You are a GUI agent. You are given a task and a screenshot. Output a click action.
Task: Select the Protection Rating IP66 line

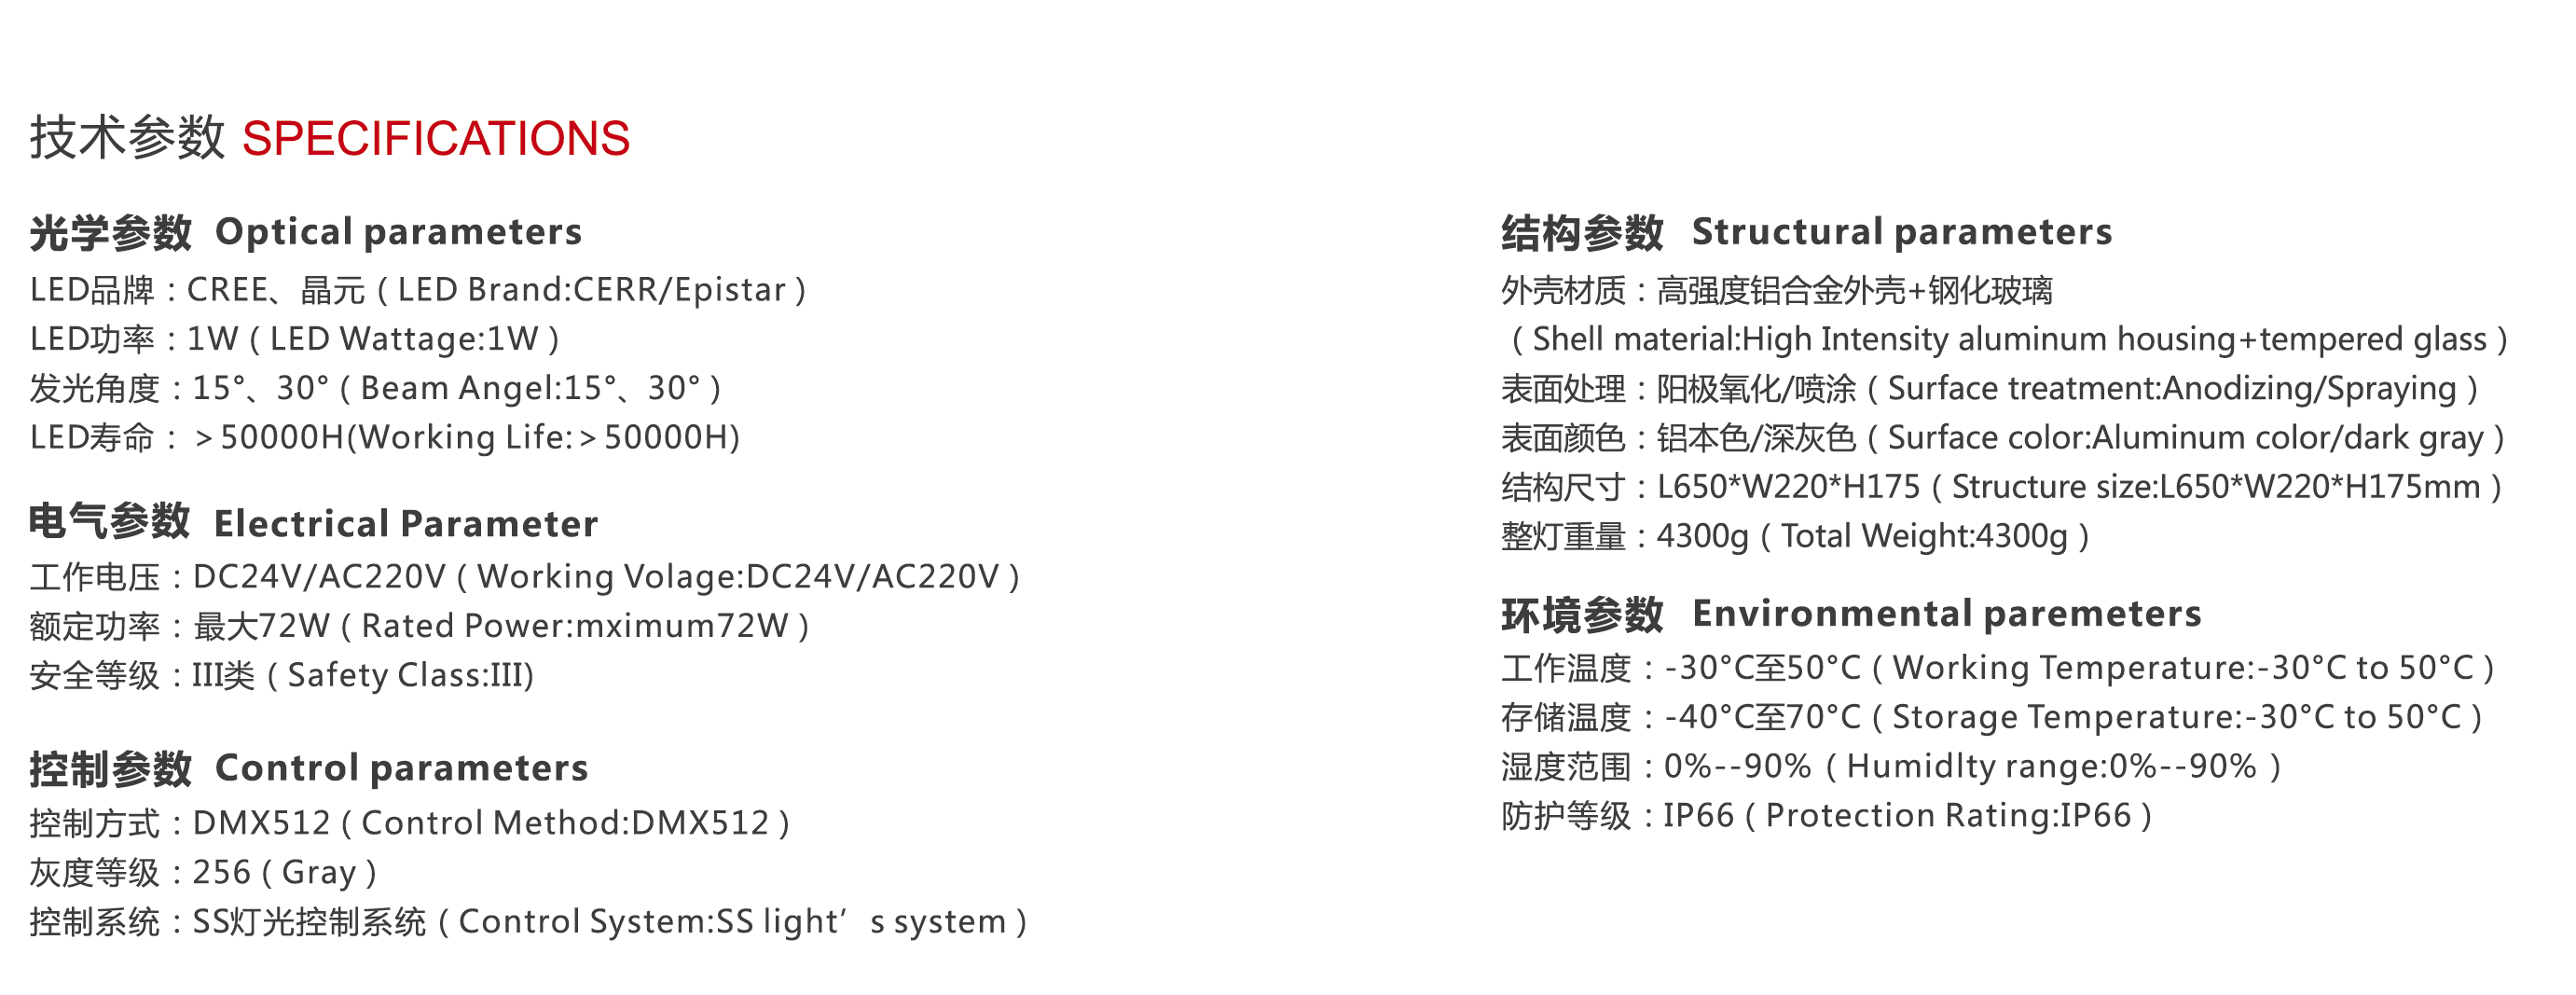pos(1827,816)
